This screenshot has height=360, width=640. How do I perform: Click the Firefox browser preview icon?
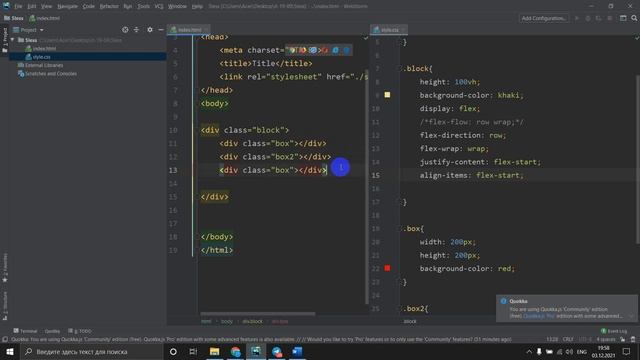(303, 50)
